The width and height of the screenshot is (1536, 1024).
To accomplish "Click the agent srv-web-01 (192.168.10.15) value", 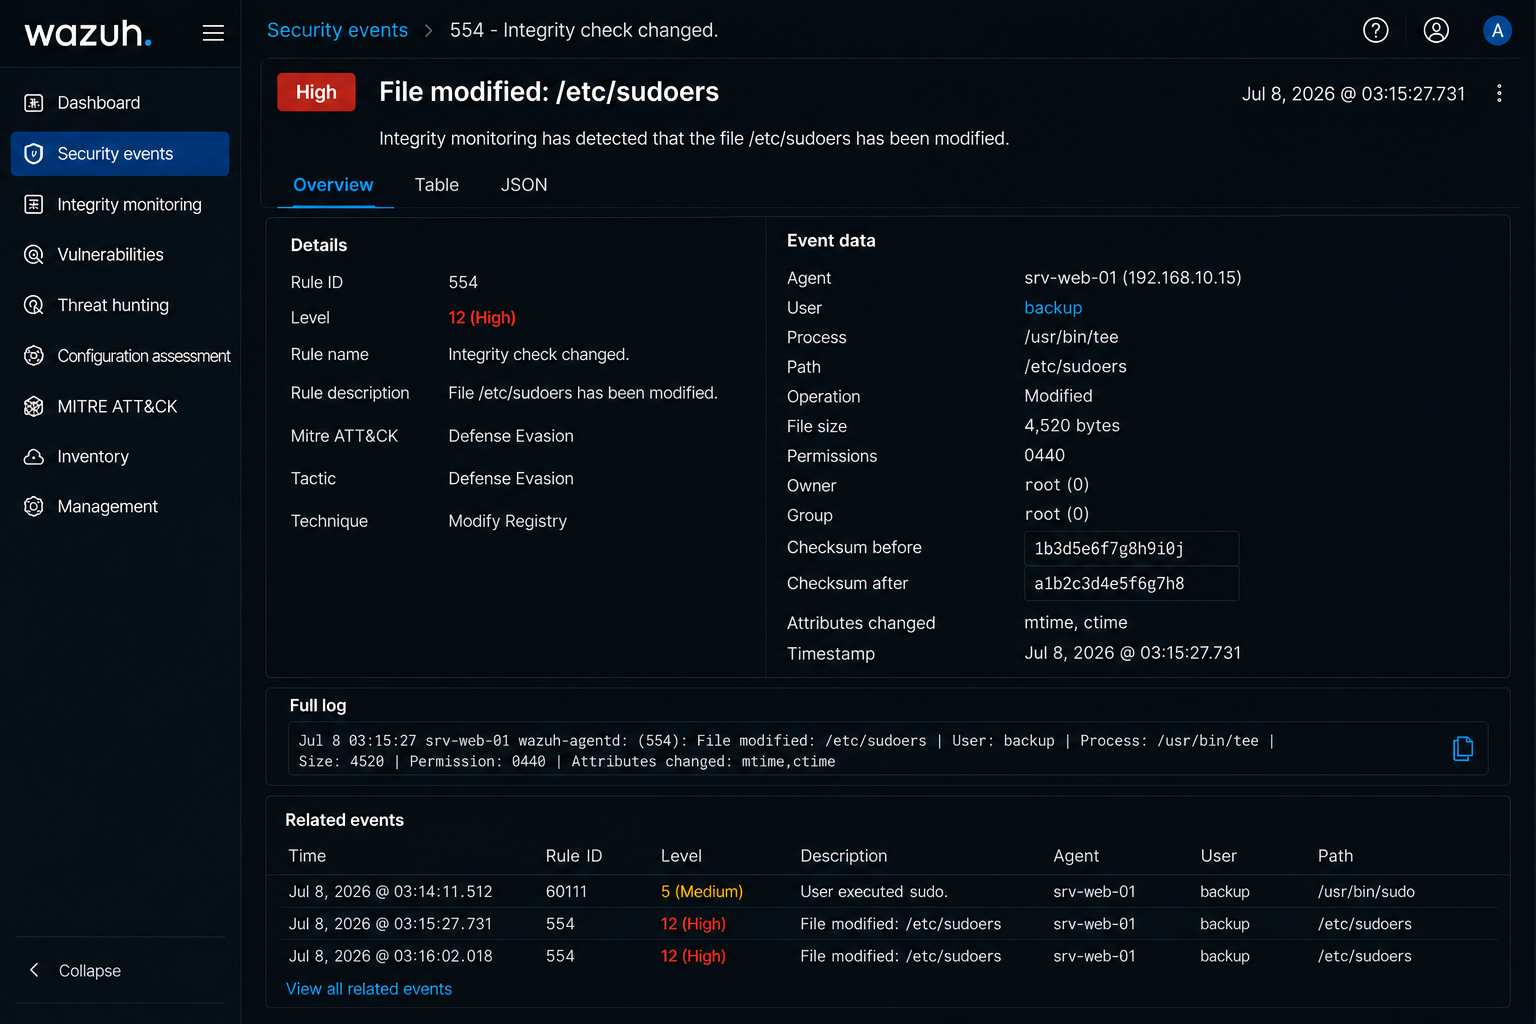I will click(x=1133, y=278).
